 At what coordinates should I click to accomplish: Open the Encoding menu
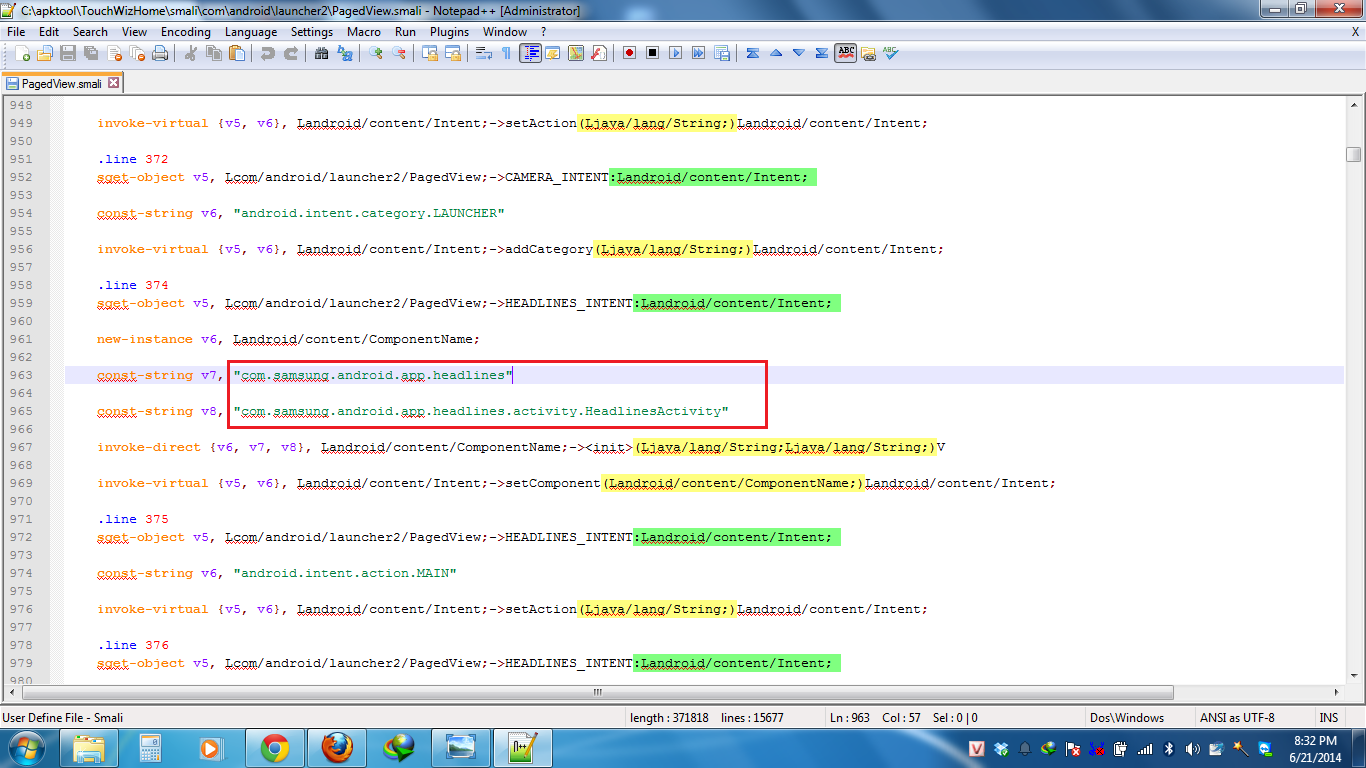coord(186,31)
